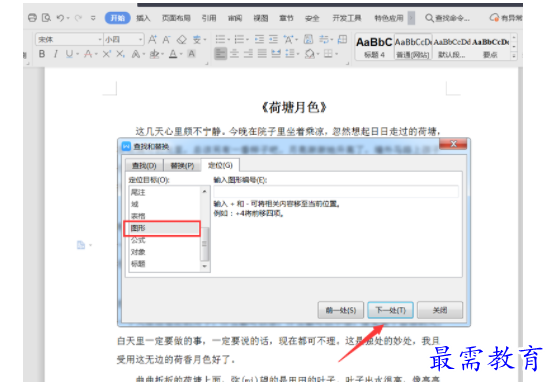Clear formatting with the eraser icon
The width and height of the screenshot is (551, 390).
pos(182,39)
